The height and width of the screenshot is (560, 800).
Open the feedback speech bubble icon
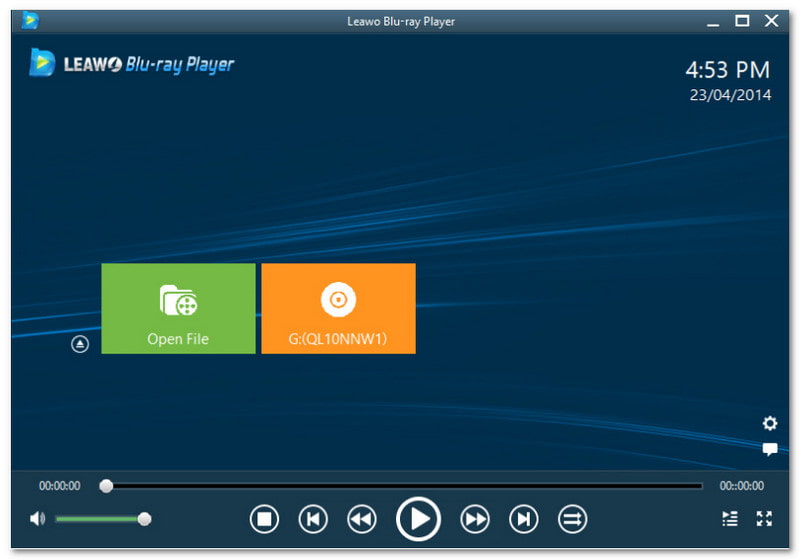769,449
